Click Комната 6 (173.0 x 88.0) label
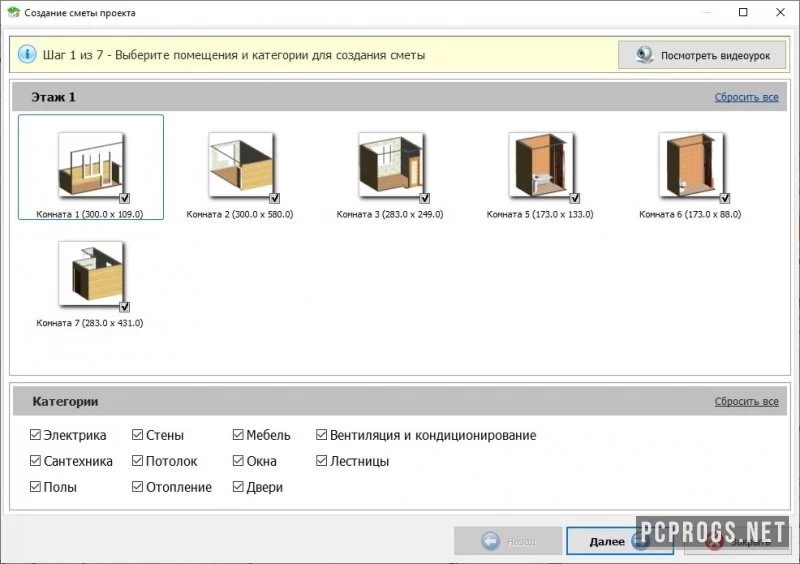The width and height of the screenshot is (800, 564). (690, 214)
